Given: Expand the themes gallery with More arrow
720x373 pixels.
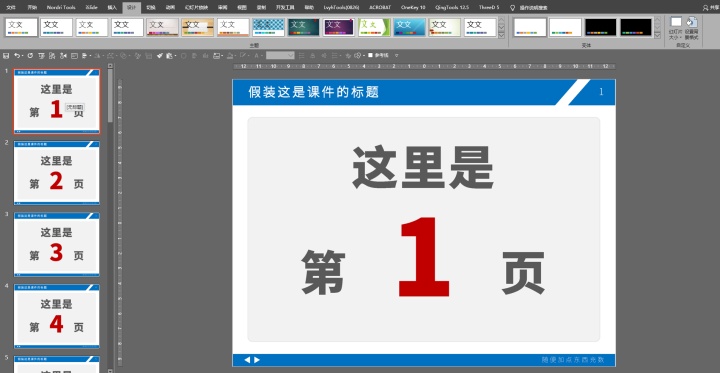Looking at the screenshot, I should point(501,34).
